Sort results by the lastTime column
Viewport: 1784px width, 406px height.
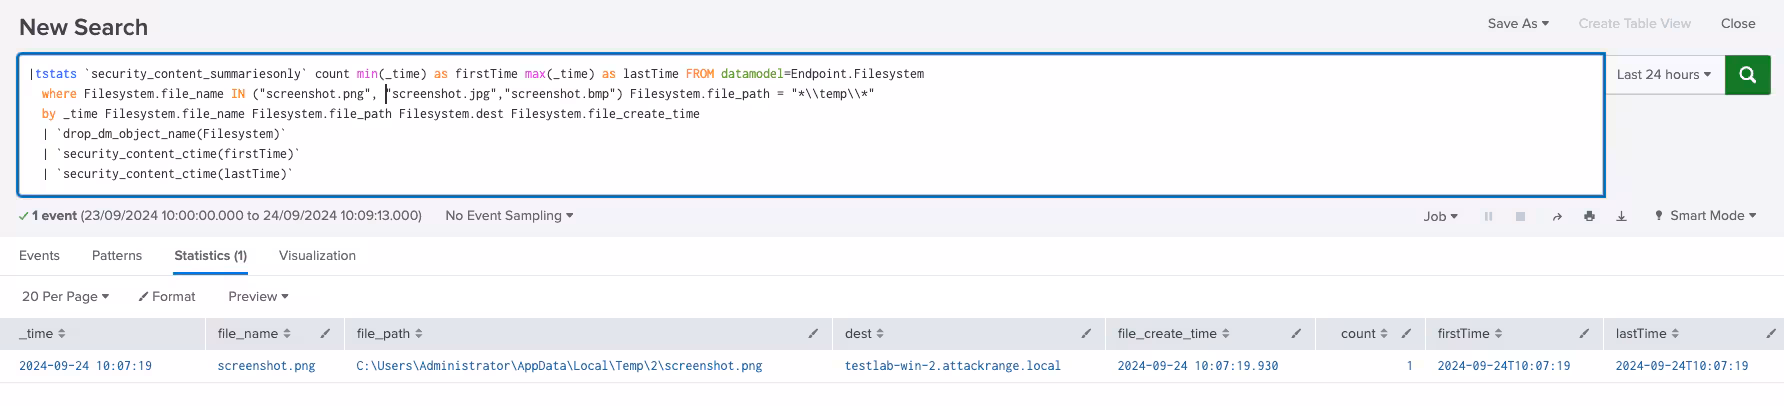tap(1647, 334)
